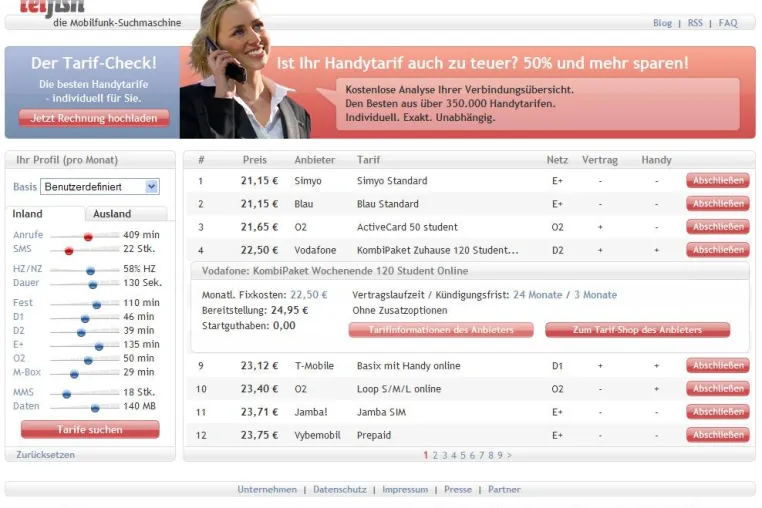The image size is (762, 508).
Task: Click Abschließen for Jamba SIM
Action: click(x=718, y=412)
